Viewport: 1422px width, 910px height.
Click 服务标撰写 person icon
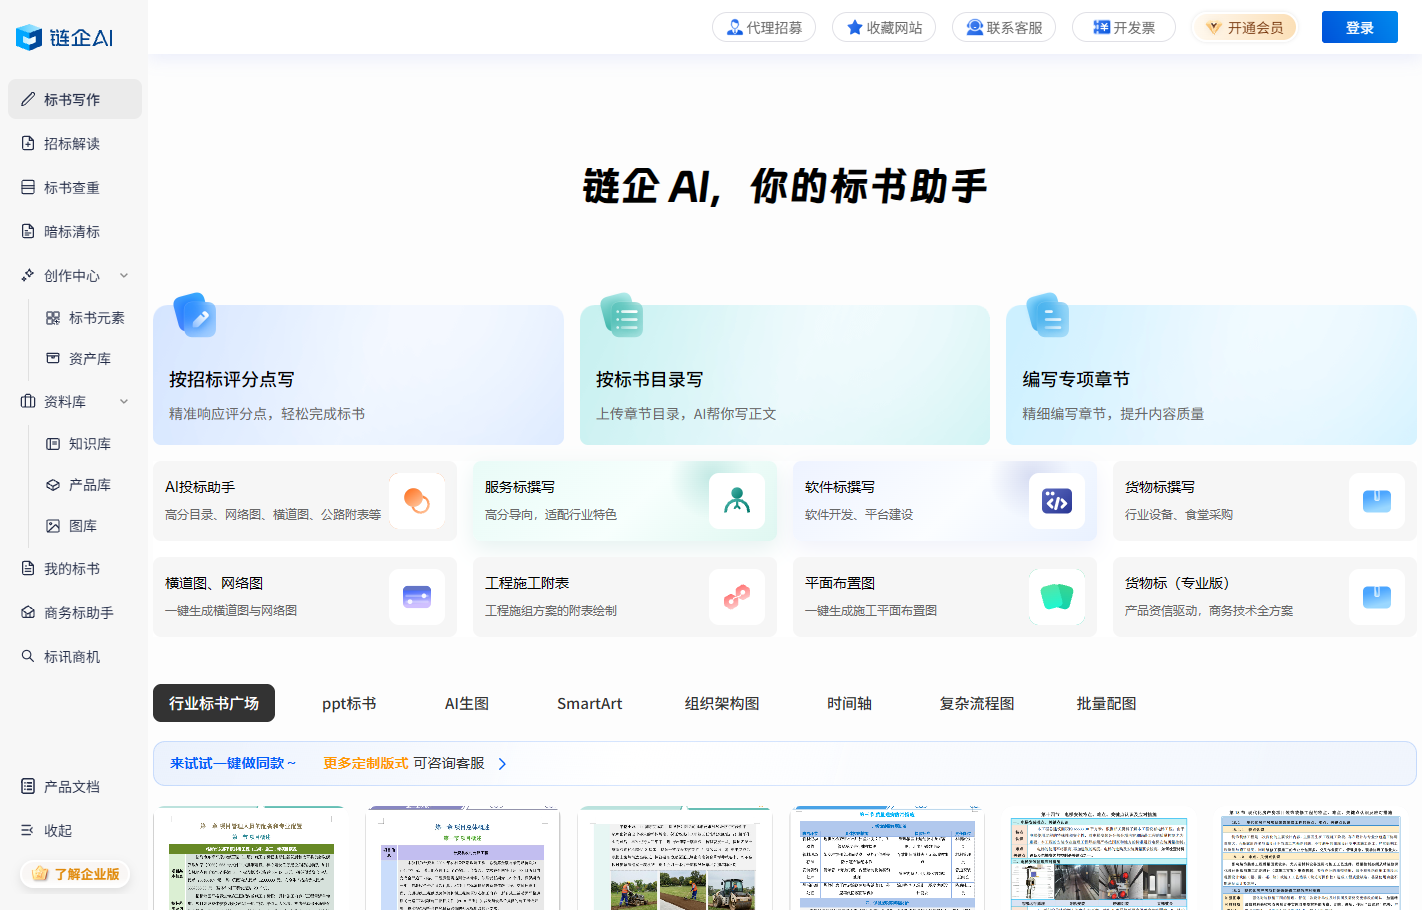click(x=737, y=501)
